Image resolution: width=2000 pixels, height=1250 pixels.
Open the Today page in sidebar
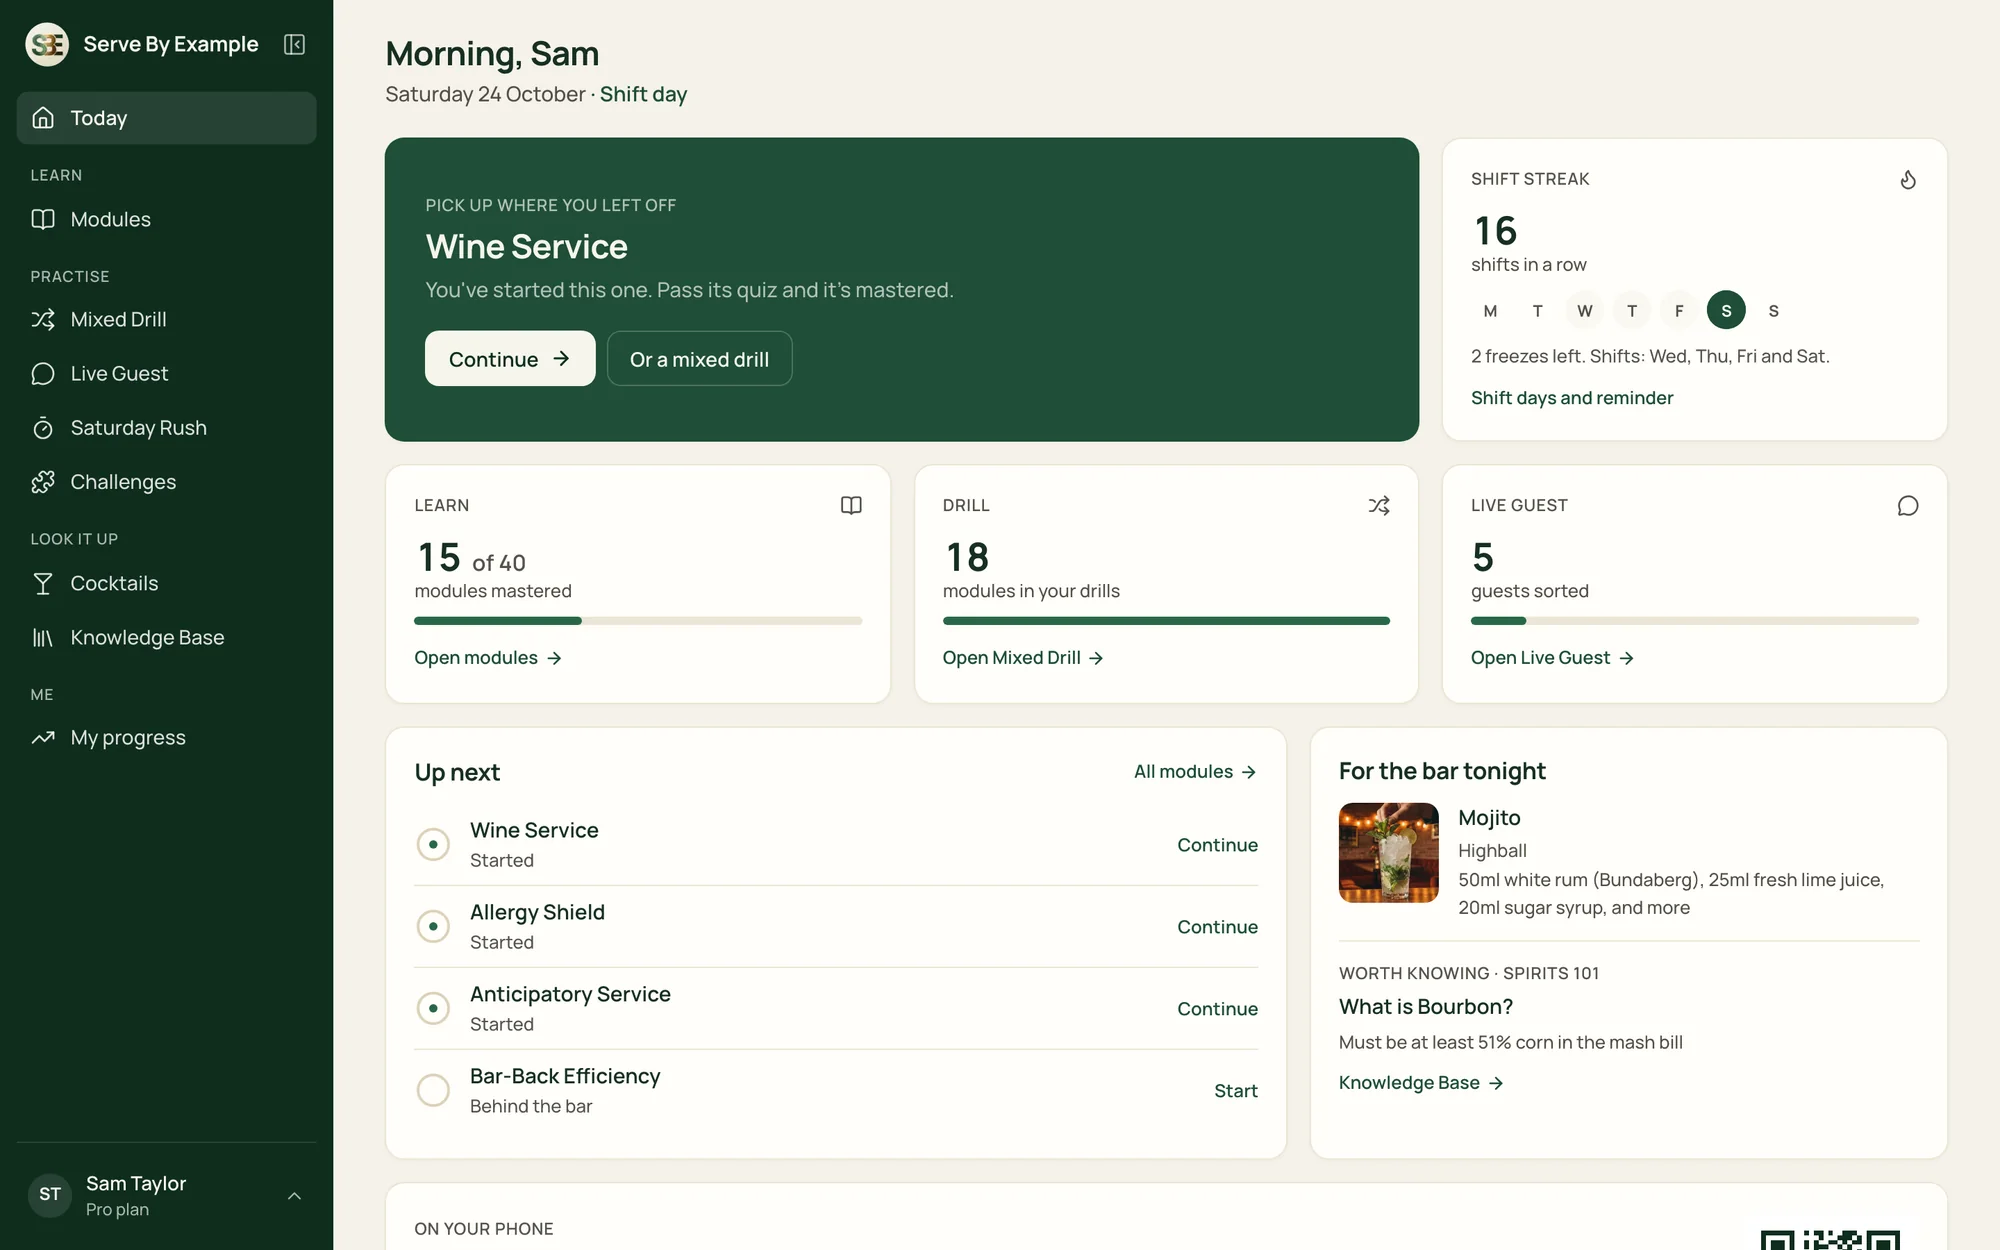[166, 118]
